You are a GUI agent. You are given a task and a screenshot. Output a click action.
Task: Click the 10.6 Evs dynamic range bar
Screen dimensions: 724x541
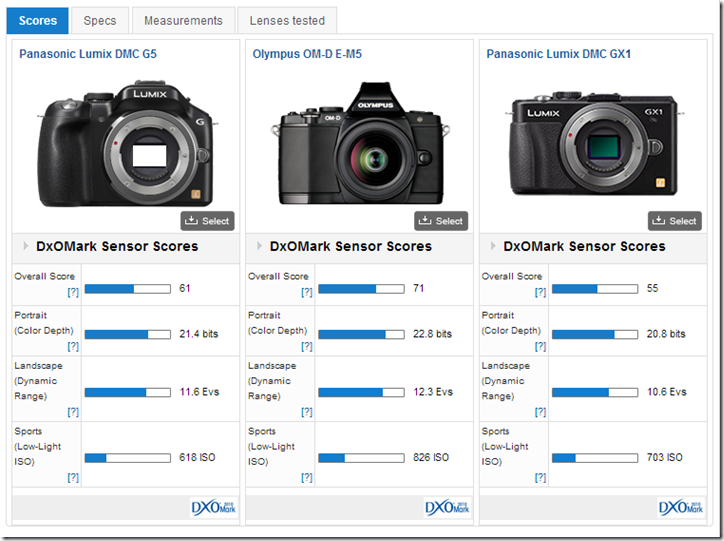click(x=595, y=392)
